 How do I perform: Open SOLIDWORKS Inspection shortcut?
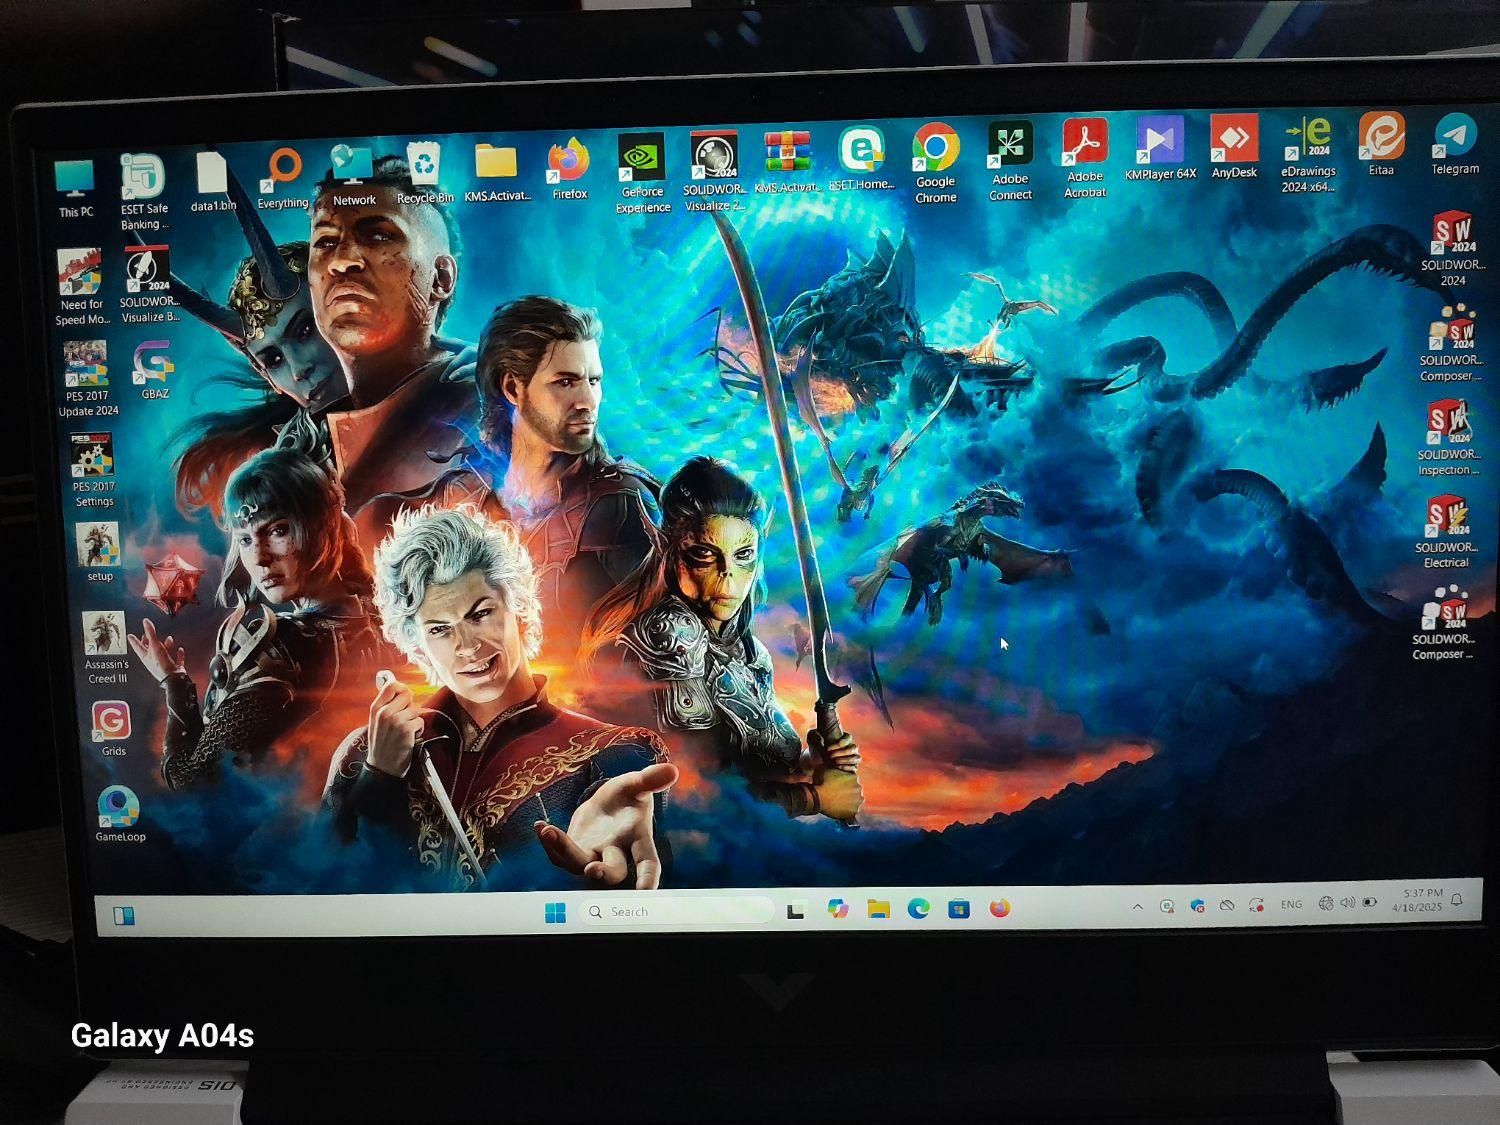(x=1449, y=439)
